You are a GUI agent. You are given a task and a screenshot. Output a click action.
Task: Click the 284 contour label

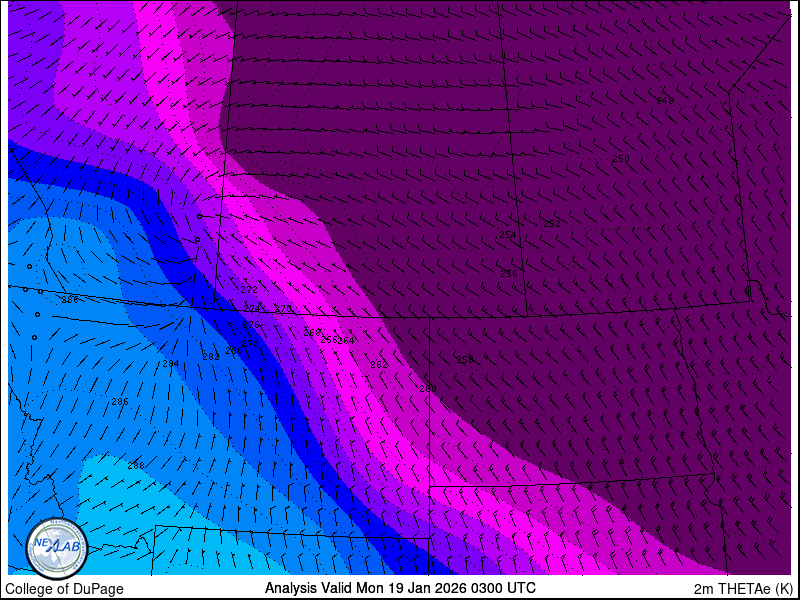(171, 364)
